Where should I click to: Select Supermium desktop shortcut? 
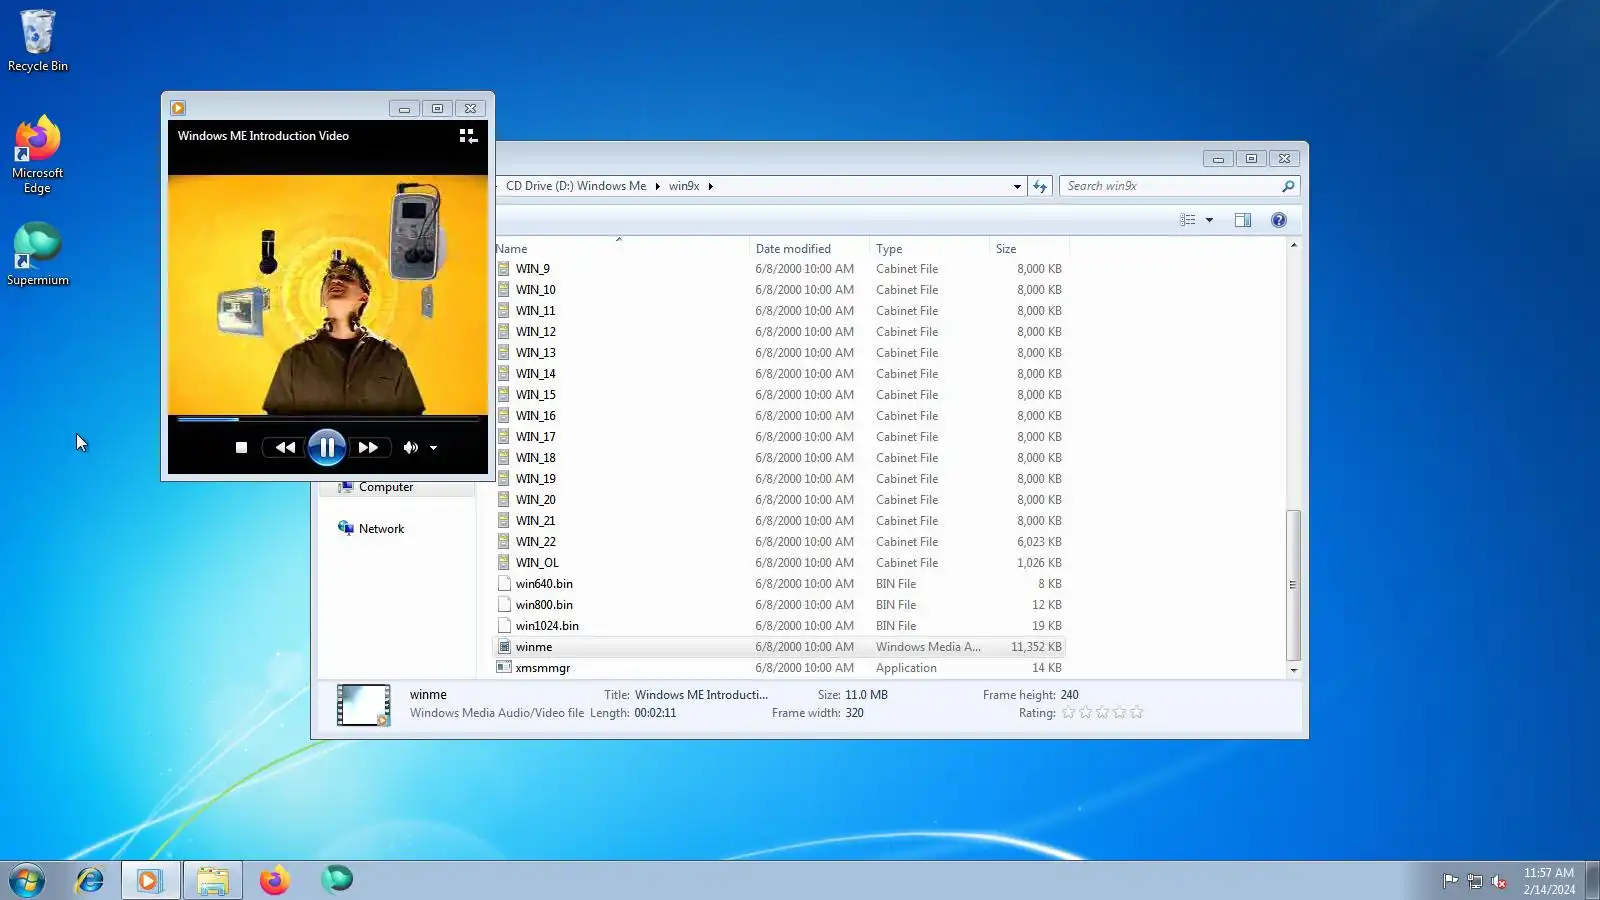(38, 254)
